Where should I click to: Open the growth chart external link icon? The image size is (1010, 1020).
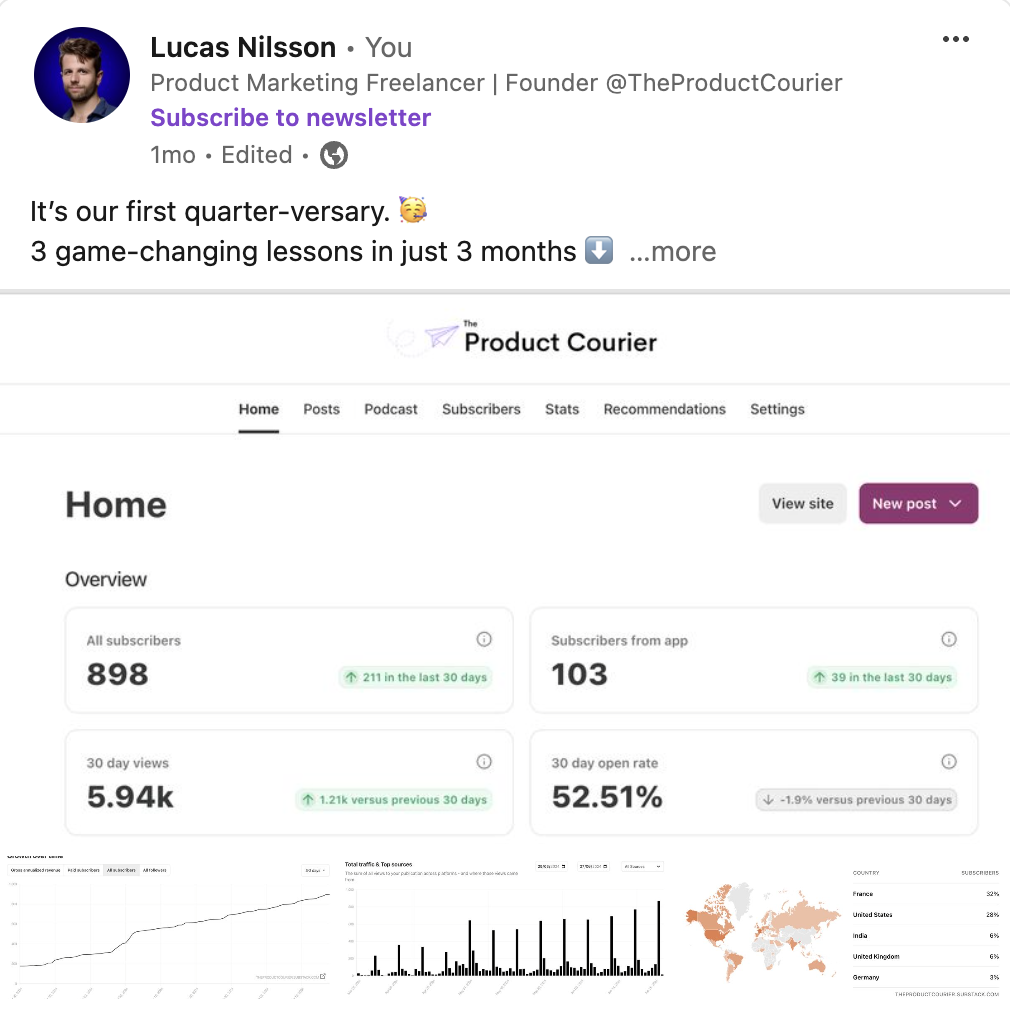(x=323, y=977)
